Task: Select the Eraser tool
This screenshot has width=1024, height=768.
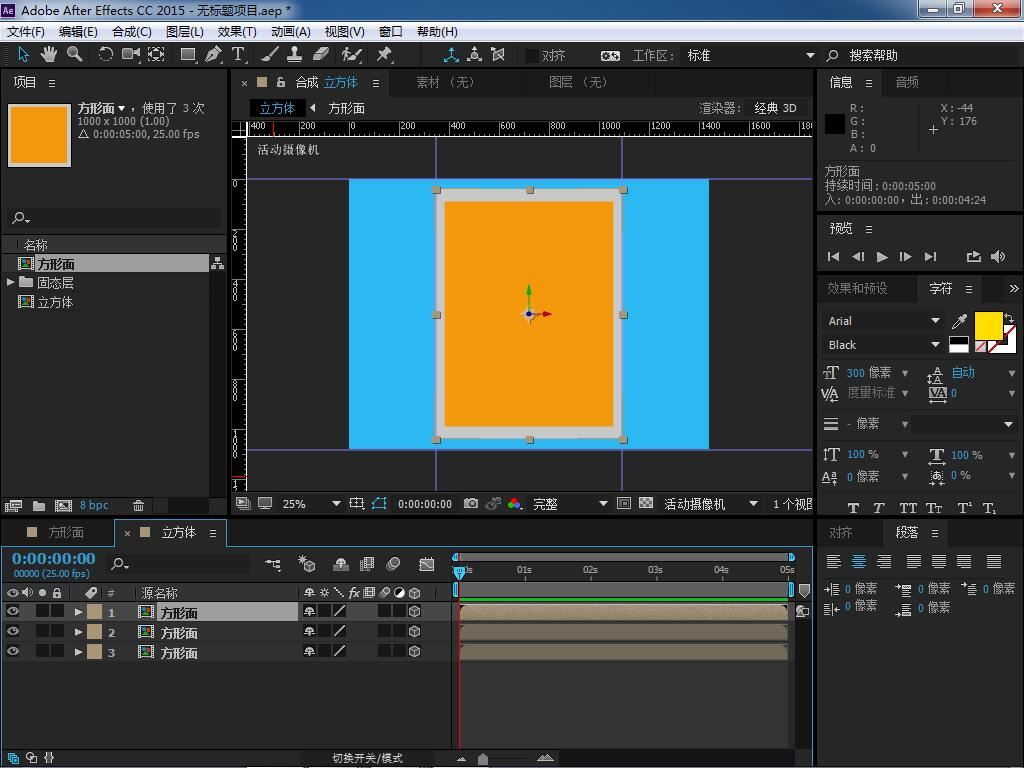Action: (321, 55)
